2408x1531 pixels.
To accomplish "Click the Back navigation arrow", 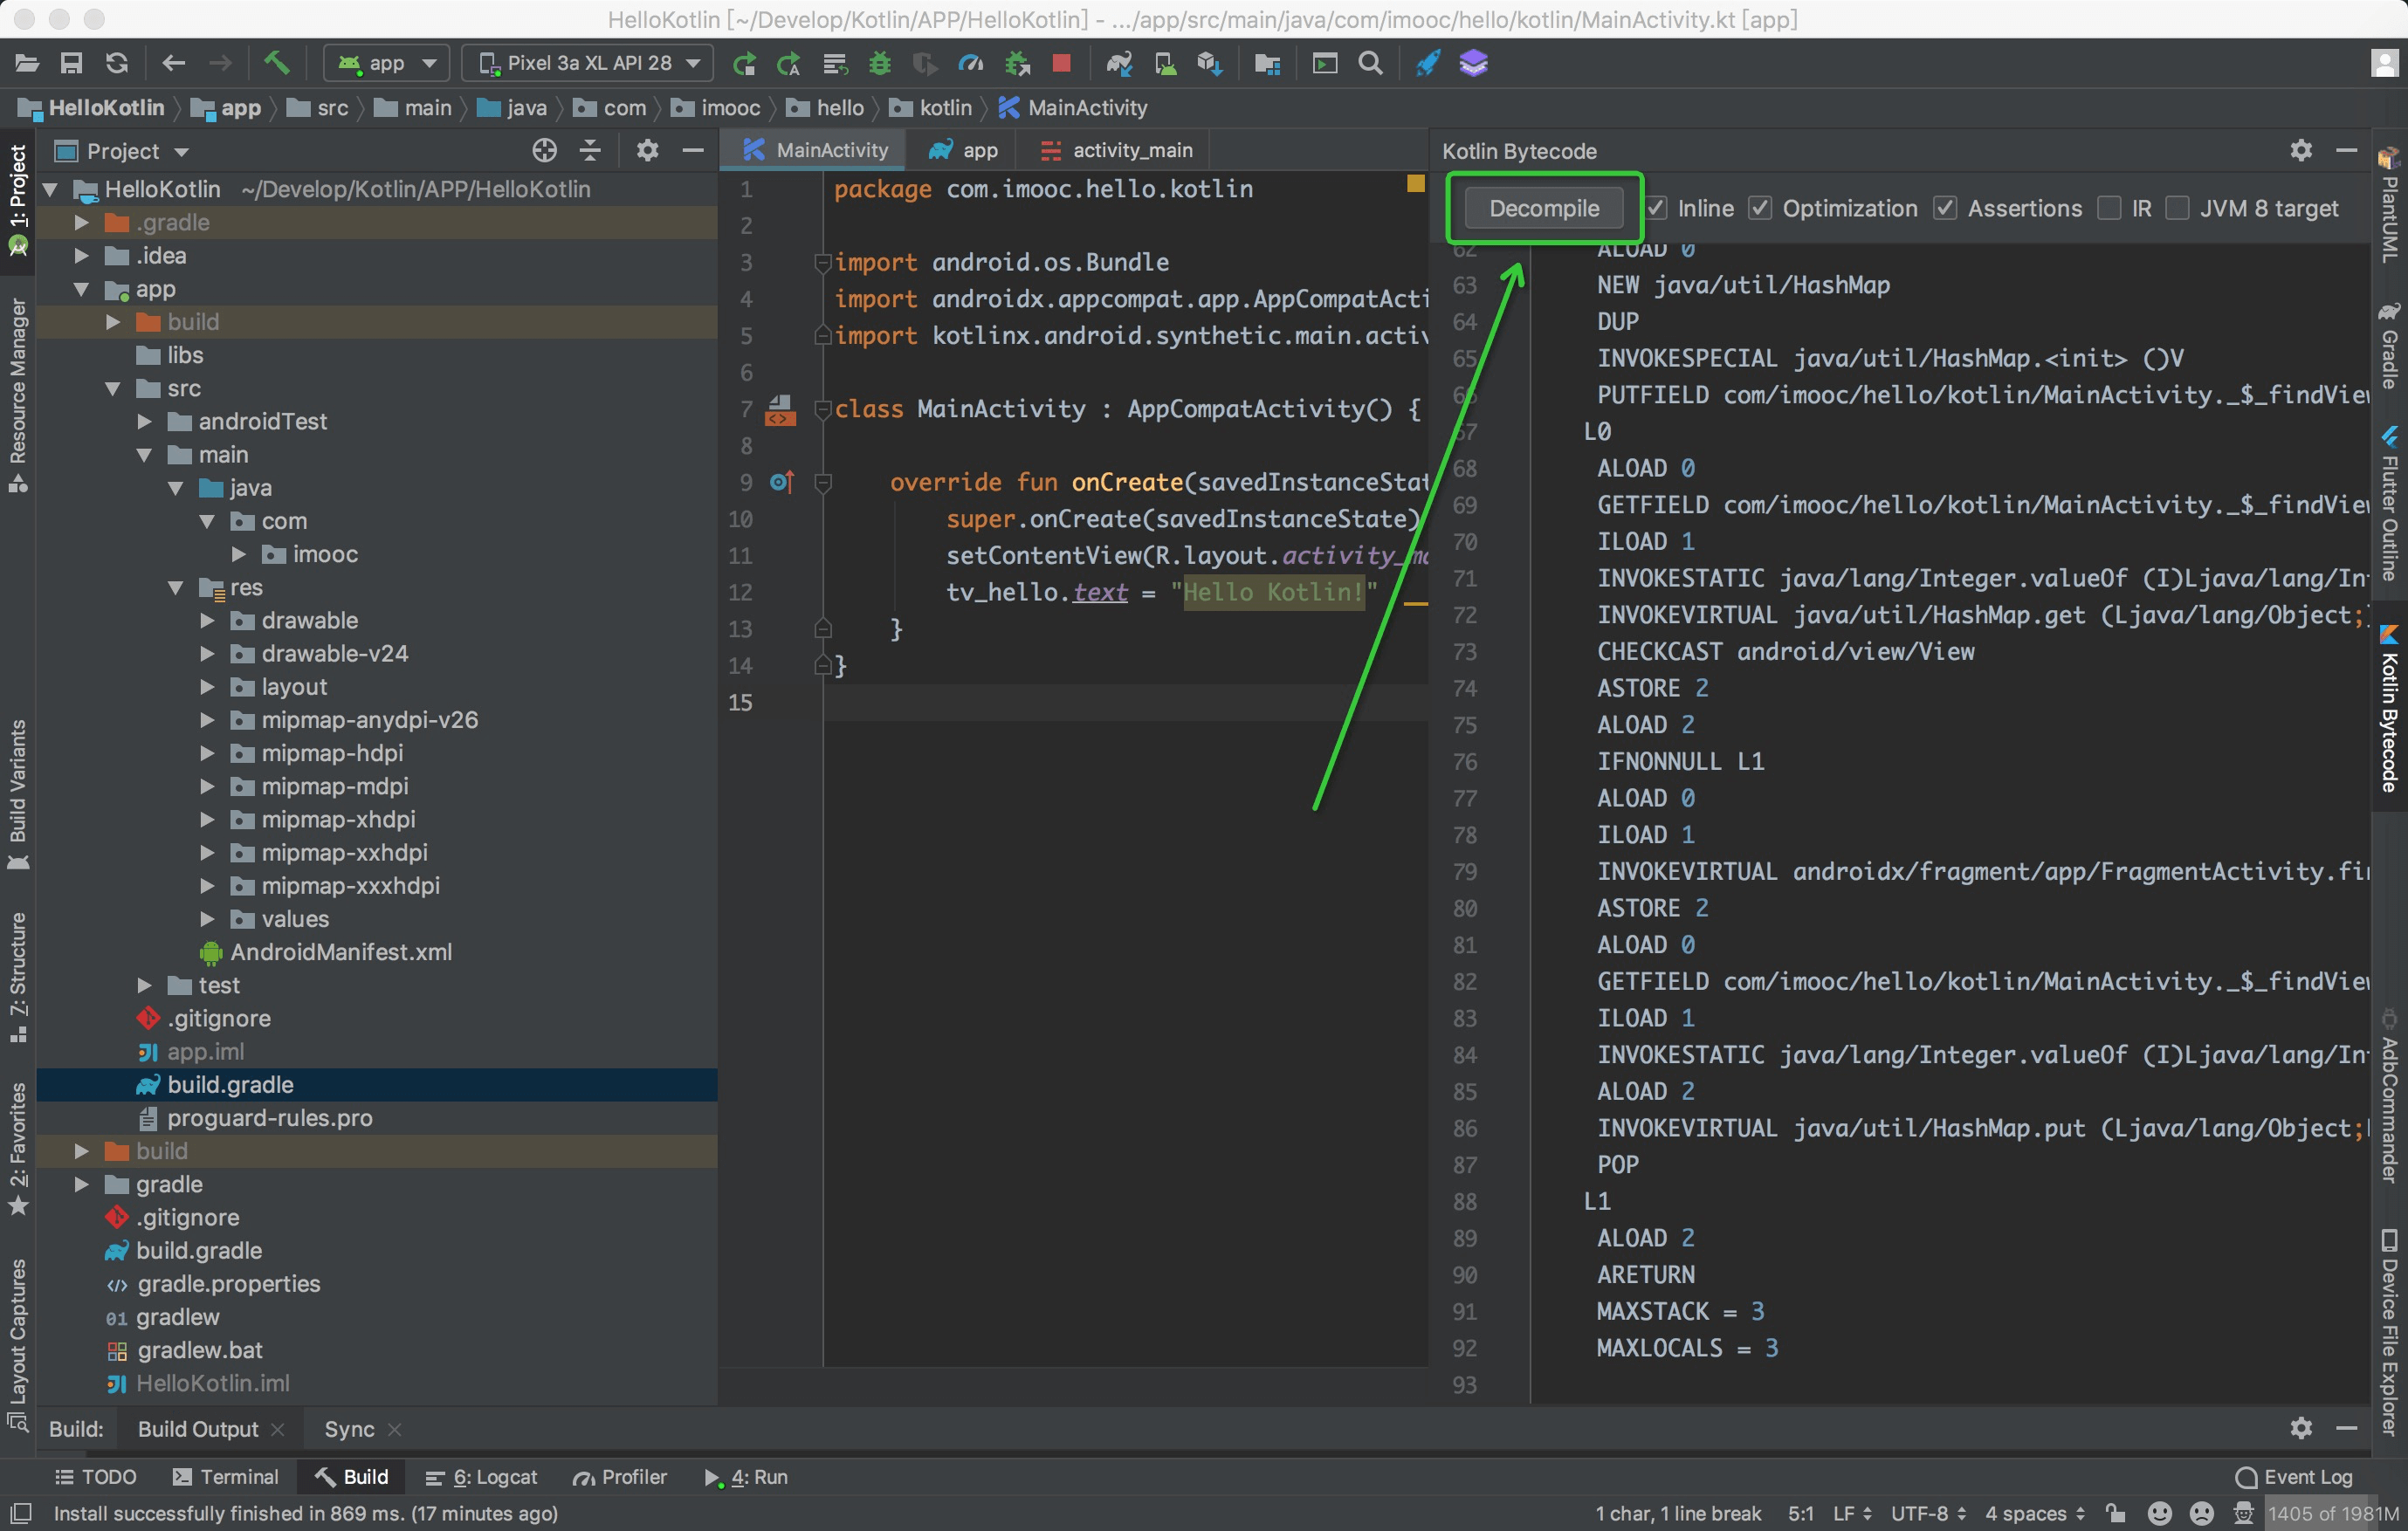I will (174, 64).
